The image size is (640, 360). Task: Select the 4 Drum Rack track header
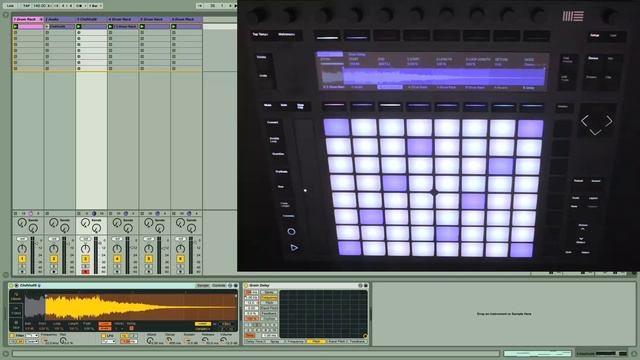tap(123, 19)
